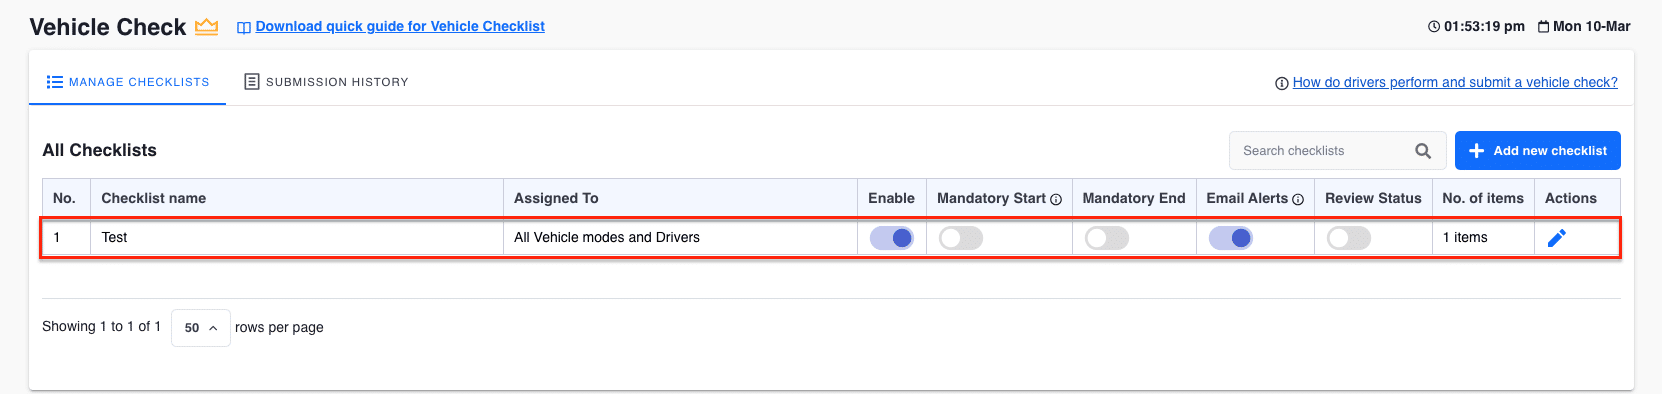Screen dimensions: 1662x394
Task: Enable the Review Status toggle
Action: click(x=1349, y=238)
